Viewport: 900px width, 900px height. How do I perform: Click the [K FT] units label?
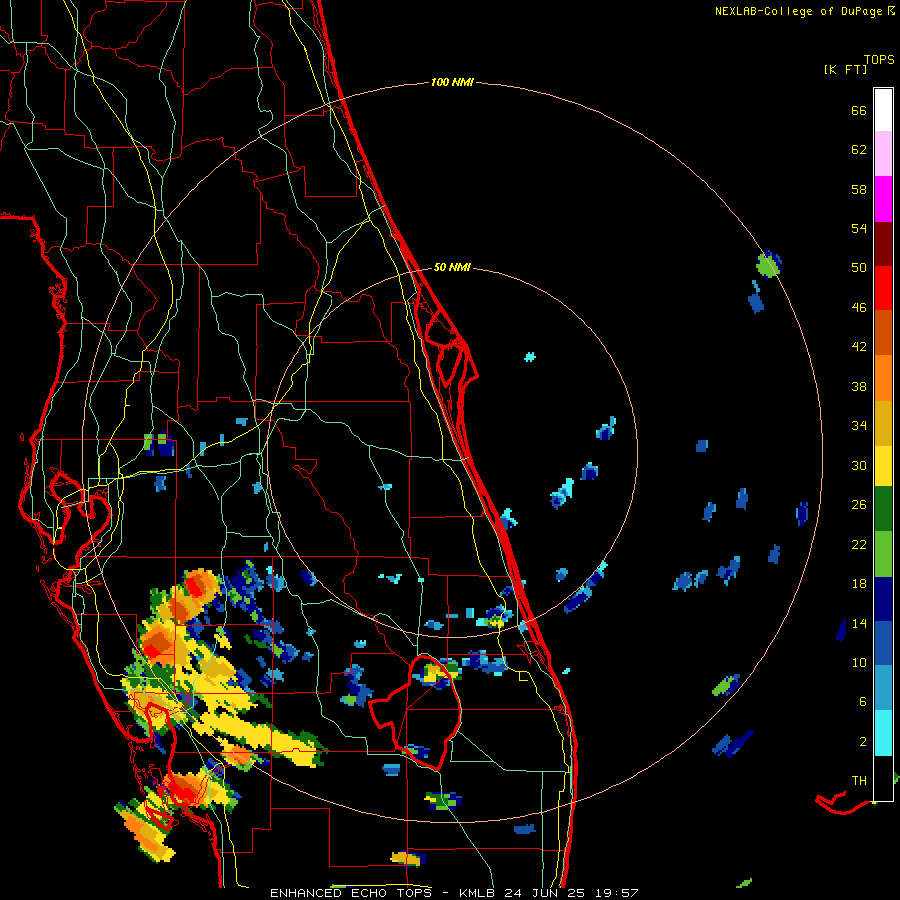pos(845,69)
